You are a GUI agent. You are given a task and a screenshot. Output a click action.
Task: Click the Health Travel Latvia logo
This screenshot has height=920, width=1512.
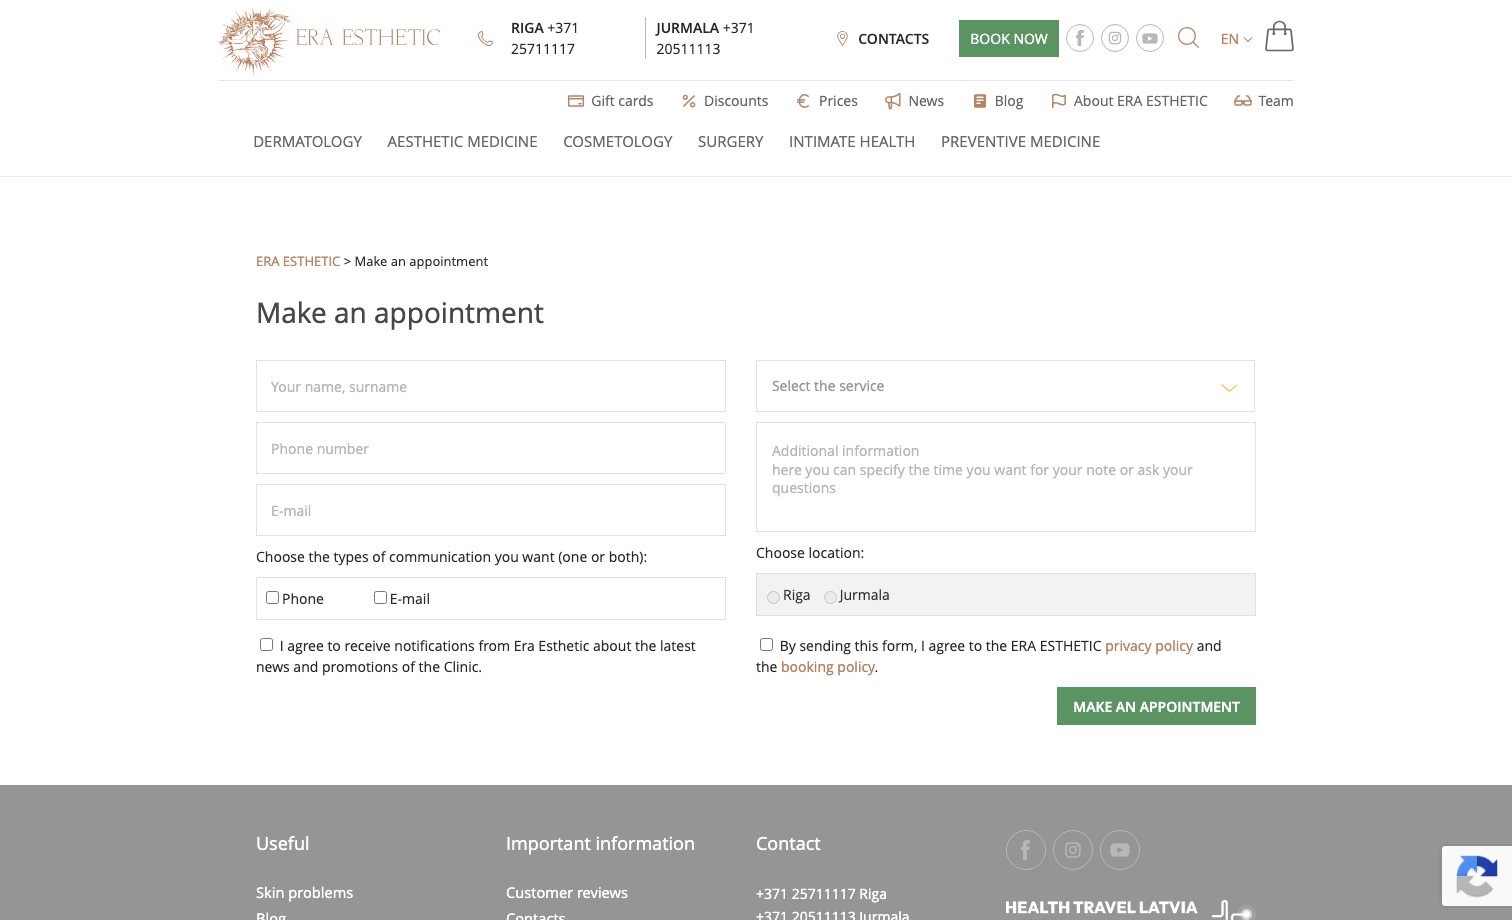(x=1129, y=908)
